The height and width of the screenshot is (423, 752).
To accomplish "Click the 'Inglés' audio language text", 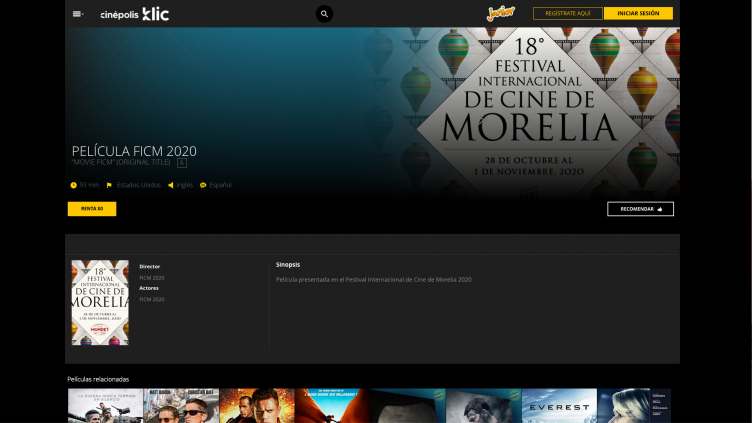I will [185, 185].
